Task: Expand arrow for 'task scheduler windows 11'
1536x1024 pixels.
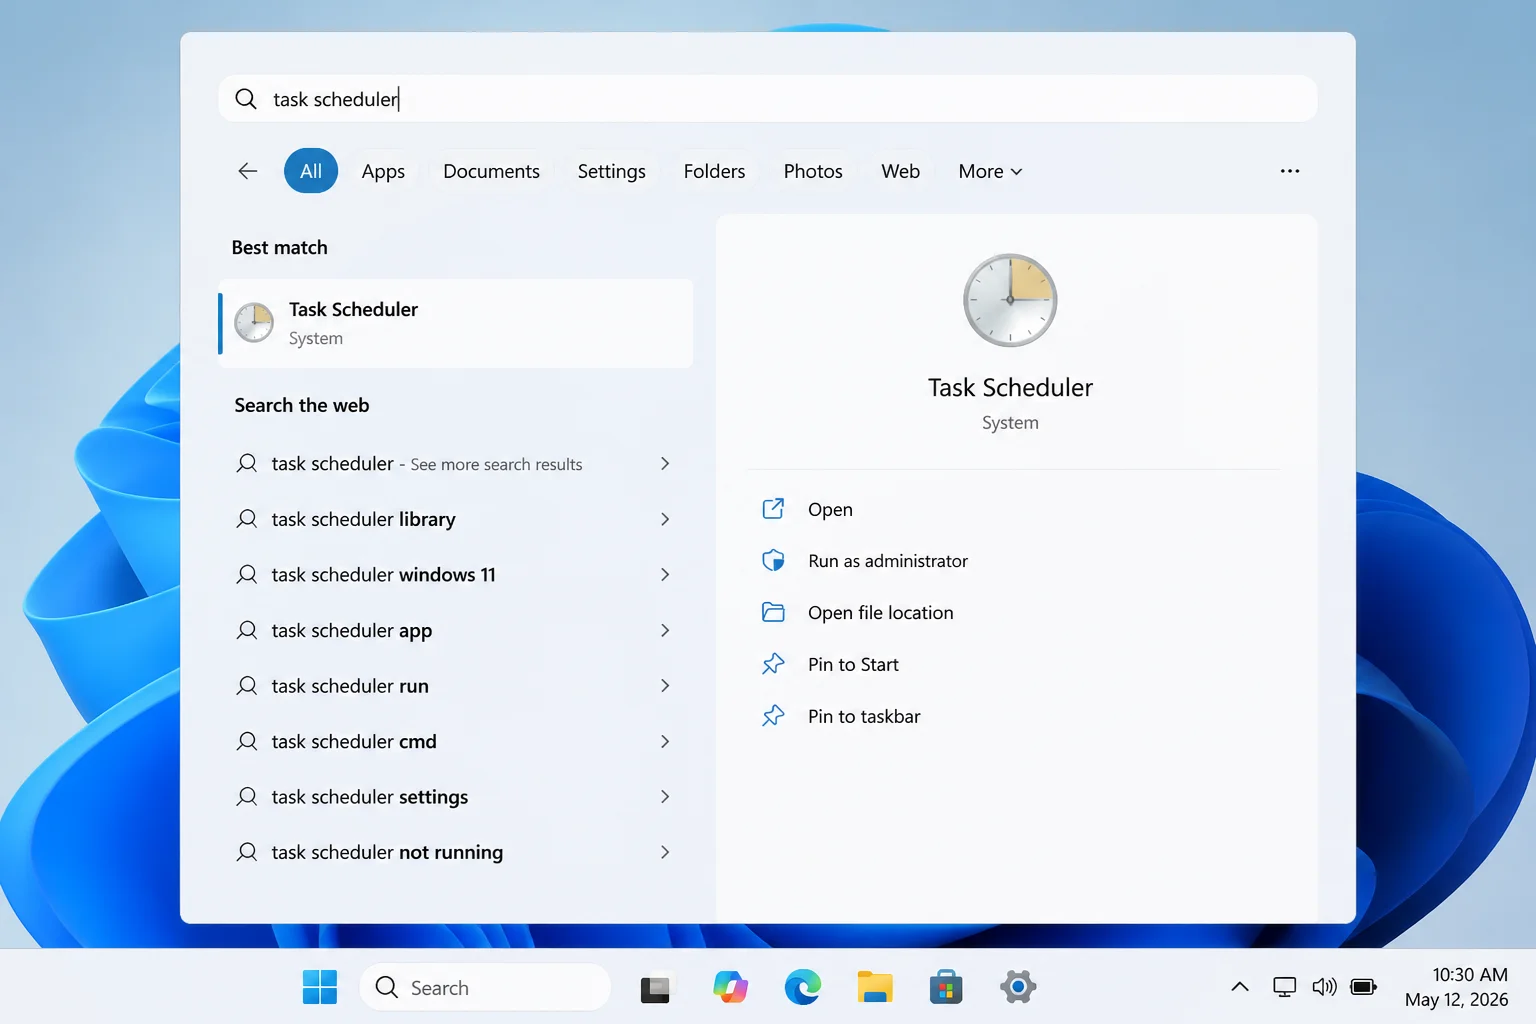Action: tap(665, 575)
